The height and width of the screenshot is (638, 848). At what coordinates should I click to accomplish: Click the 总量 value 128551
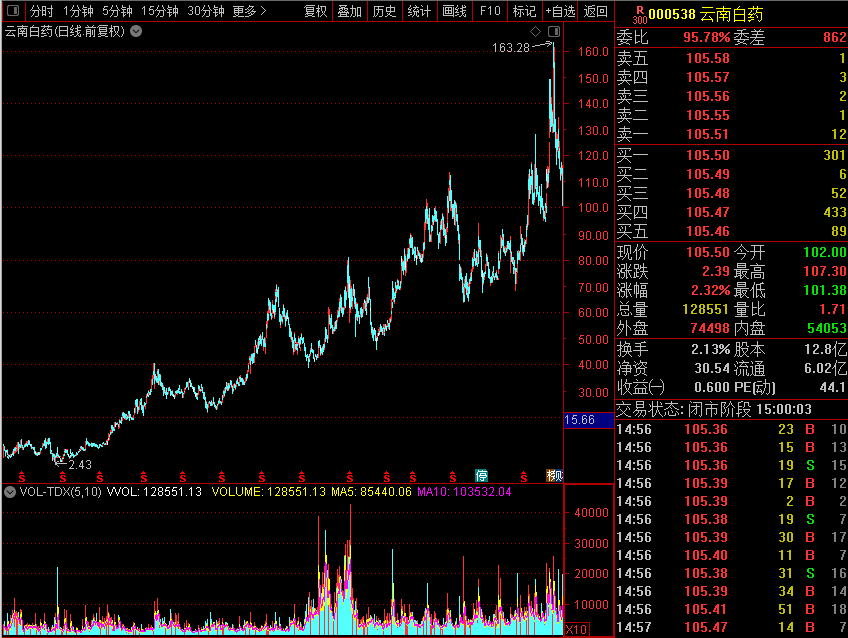pyautogui.click(x=705, y=309)
